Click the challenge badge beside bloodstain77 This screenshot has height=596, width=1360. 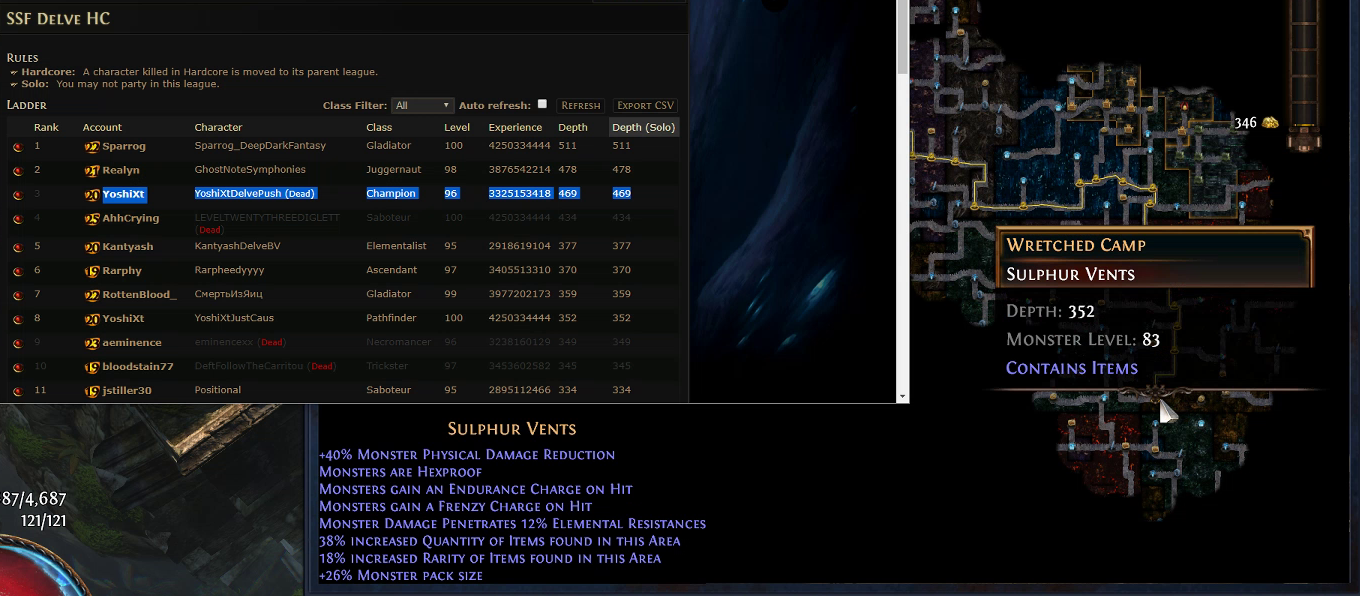pos(92,366)
